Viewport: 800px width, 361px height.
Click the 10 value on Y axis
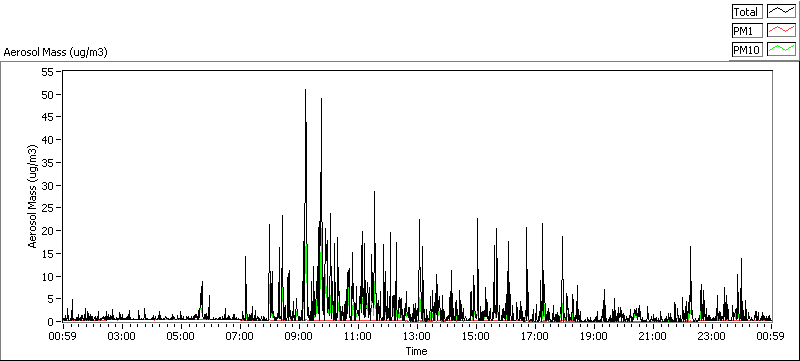point(48,276)
